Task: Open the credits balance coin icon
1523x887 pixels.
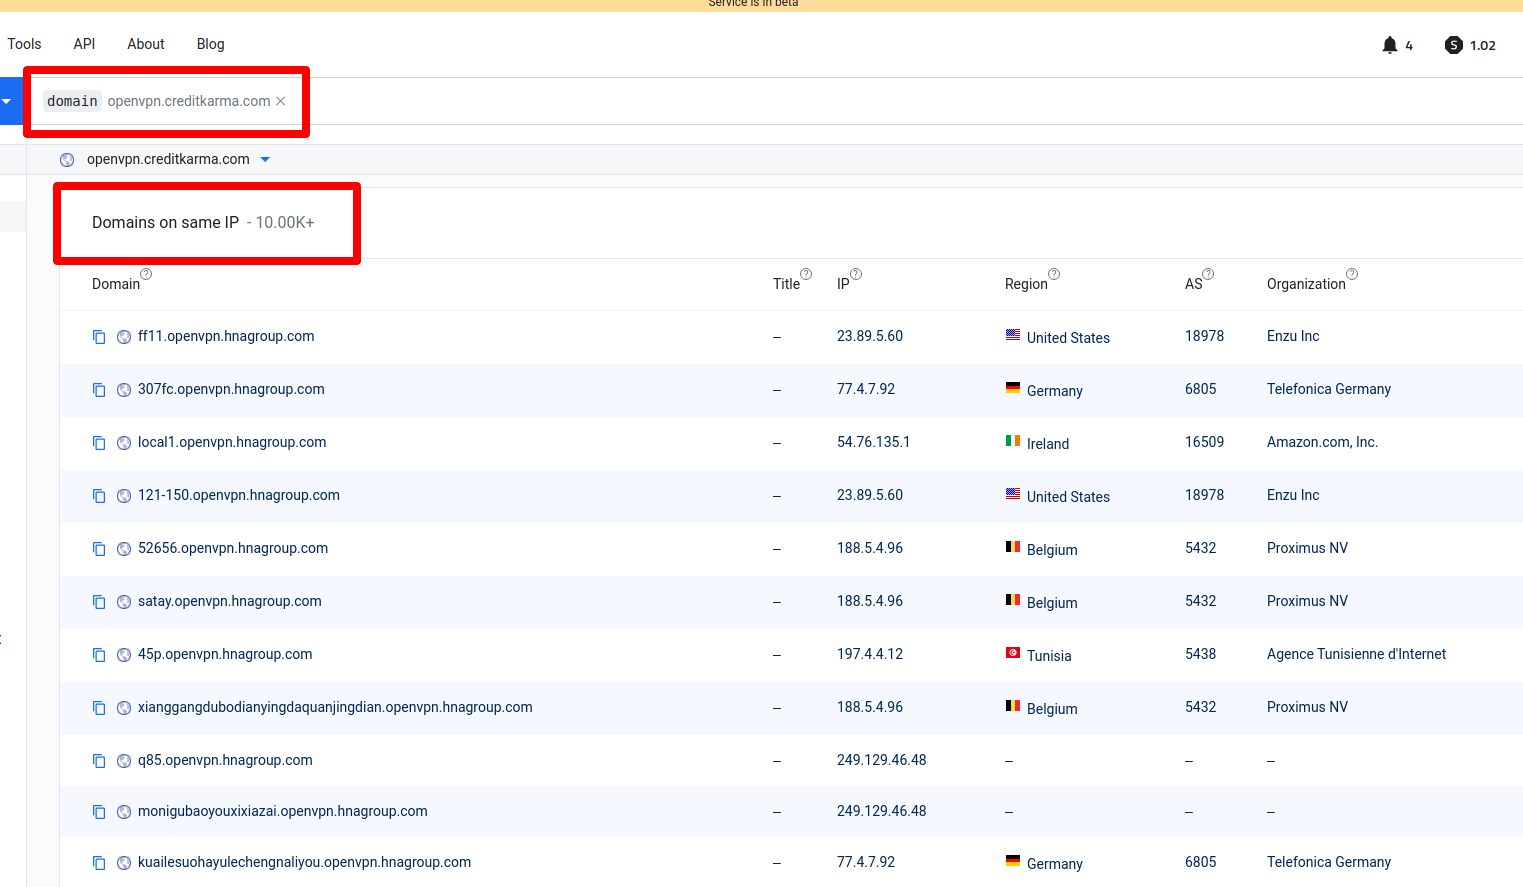Action: click(1454, 45)
